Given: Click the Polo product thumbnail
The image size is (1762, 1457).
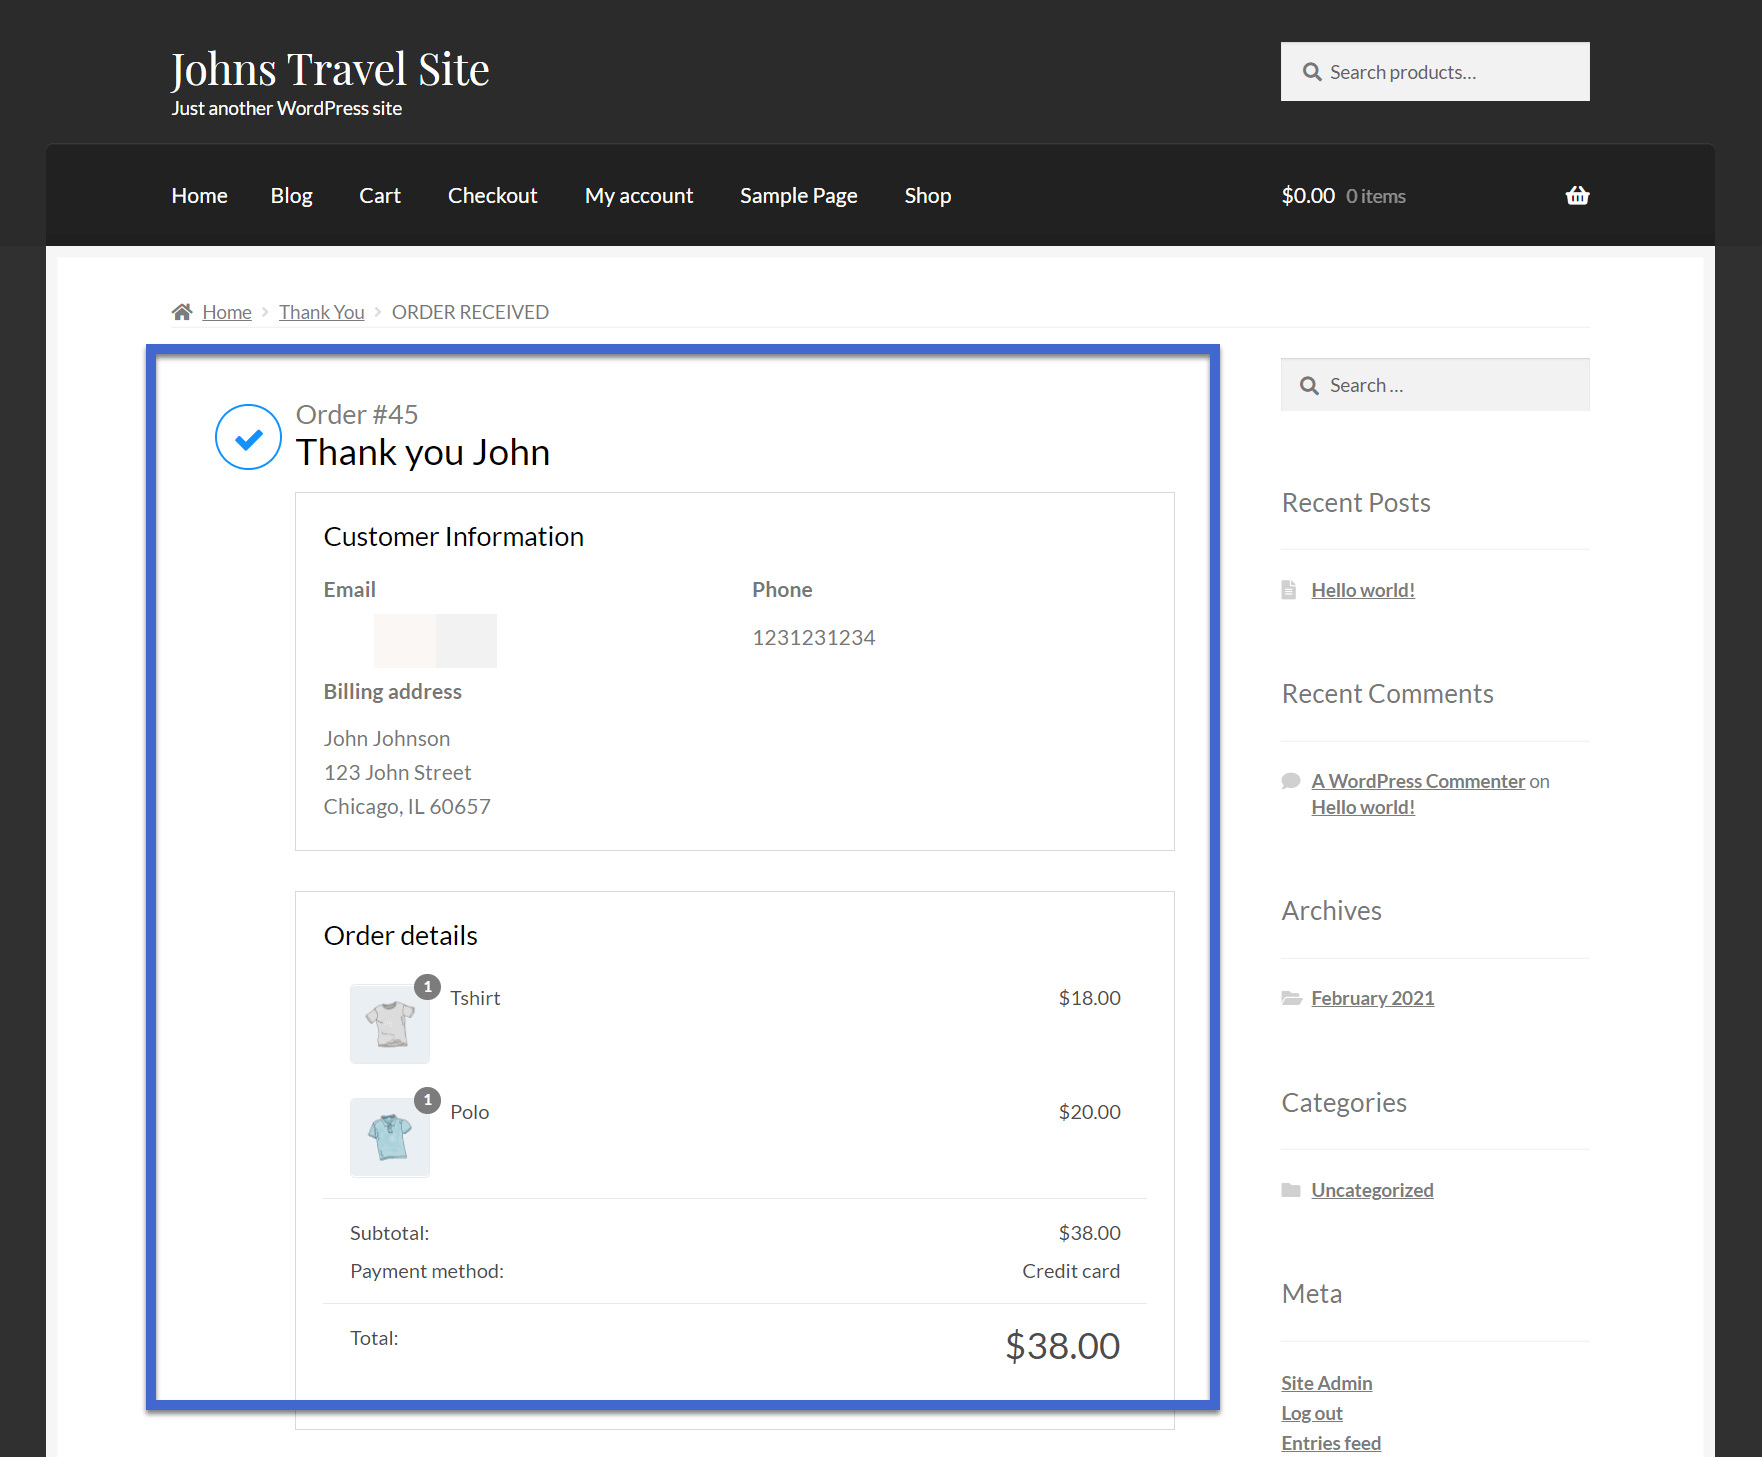Looking at the screenshot, I should pos(390,1138).
